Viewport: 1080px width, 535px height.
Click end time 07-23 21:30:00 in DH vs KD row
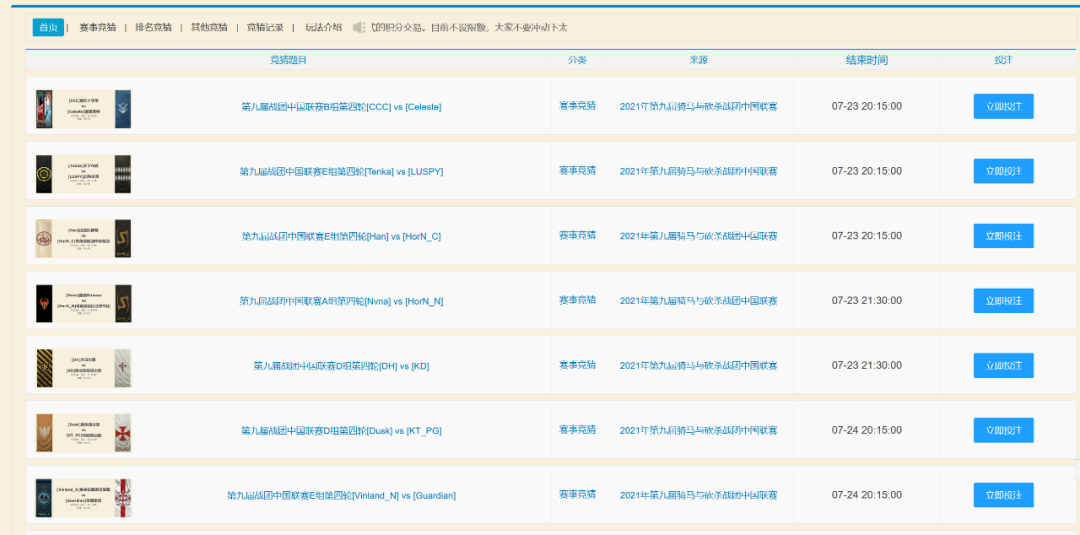click(866, 366)
